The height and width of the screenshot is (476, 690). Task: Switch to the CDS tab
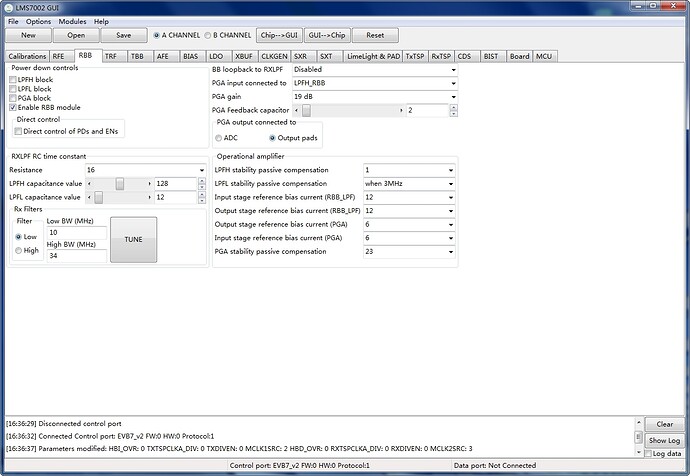(x=467, y=56)
